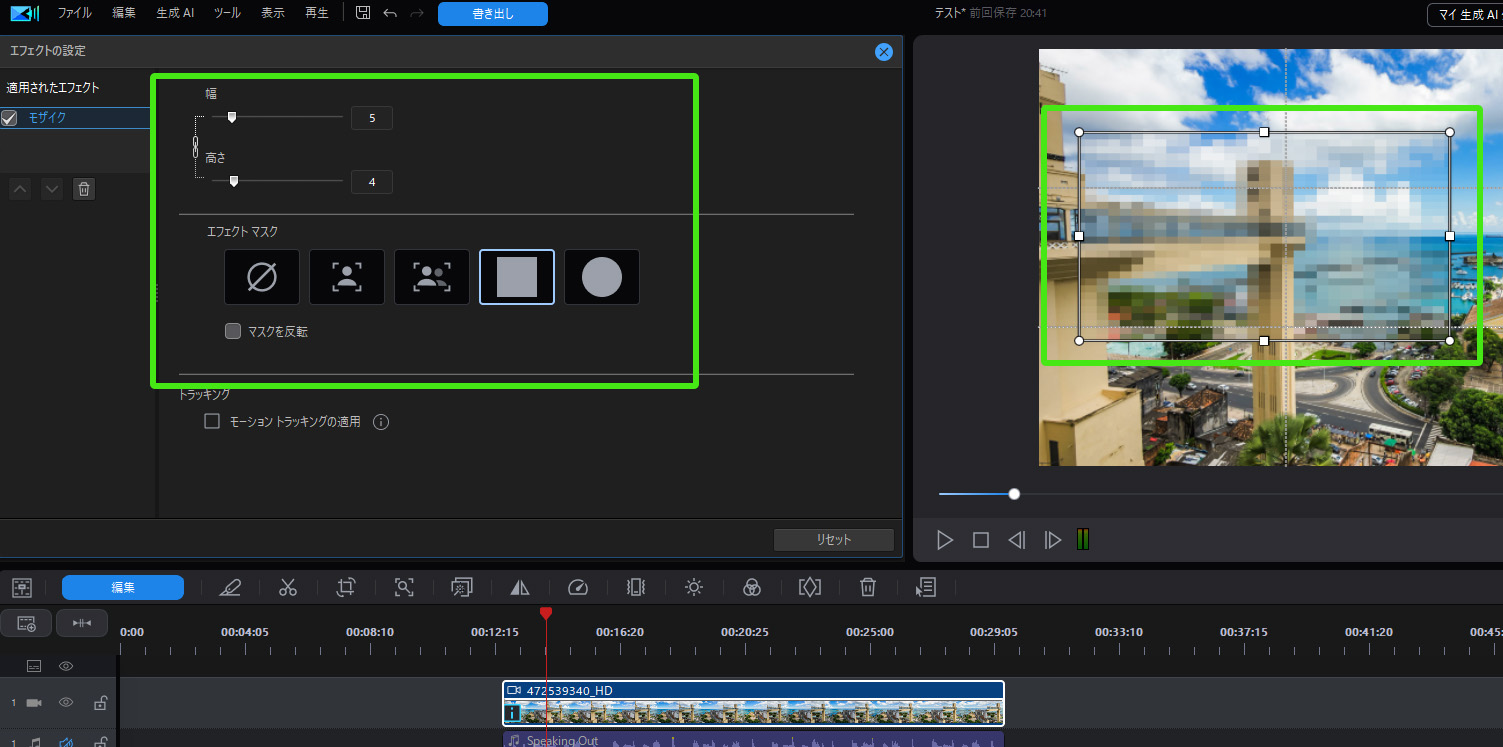Open the speed gauge tool
This screenshot has height=747, width=1503.
[578, 588]
